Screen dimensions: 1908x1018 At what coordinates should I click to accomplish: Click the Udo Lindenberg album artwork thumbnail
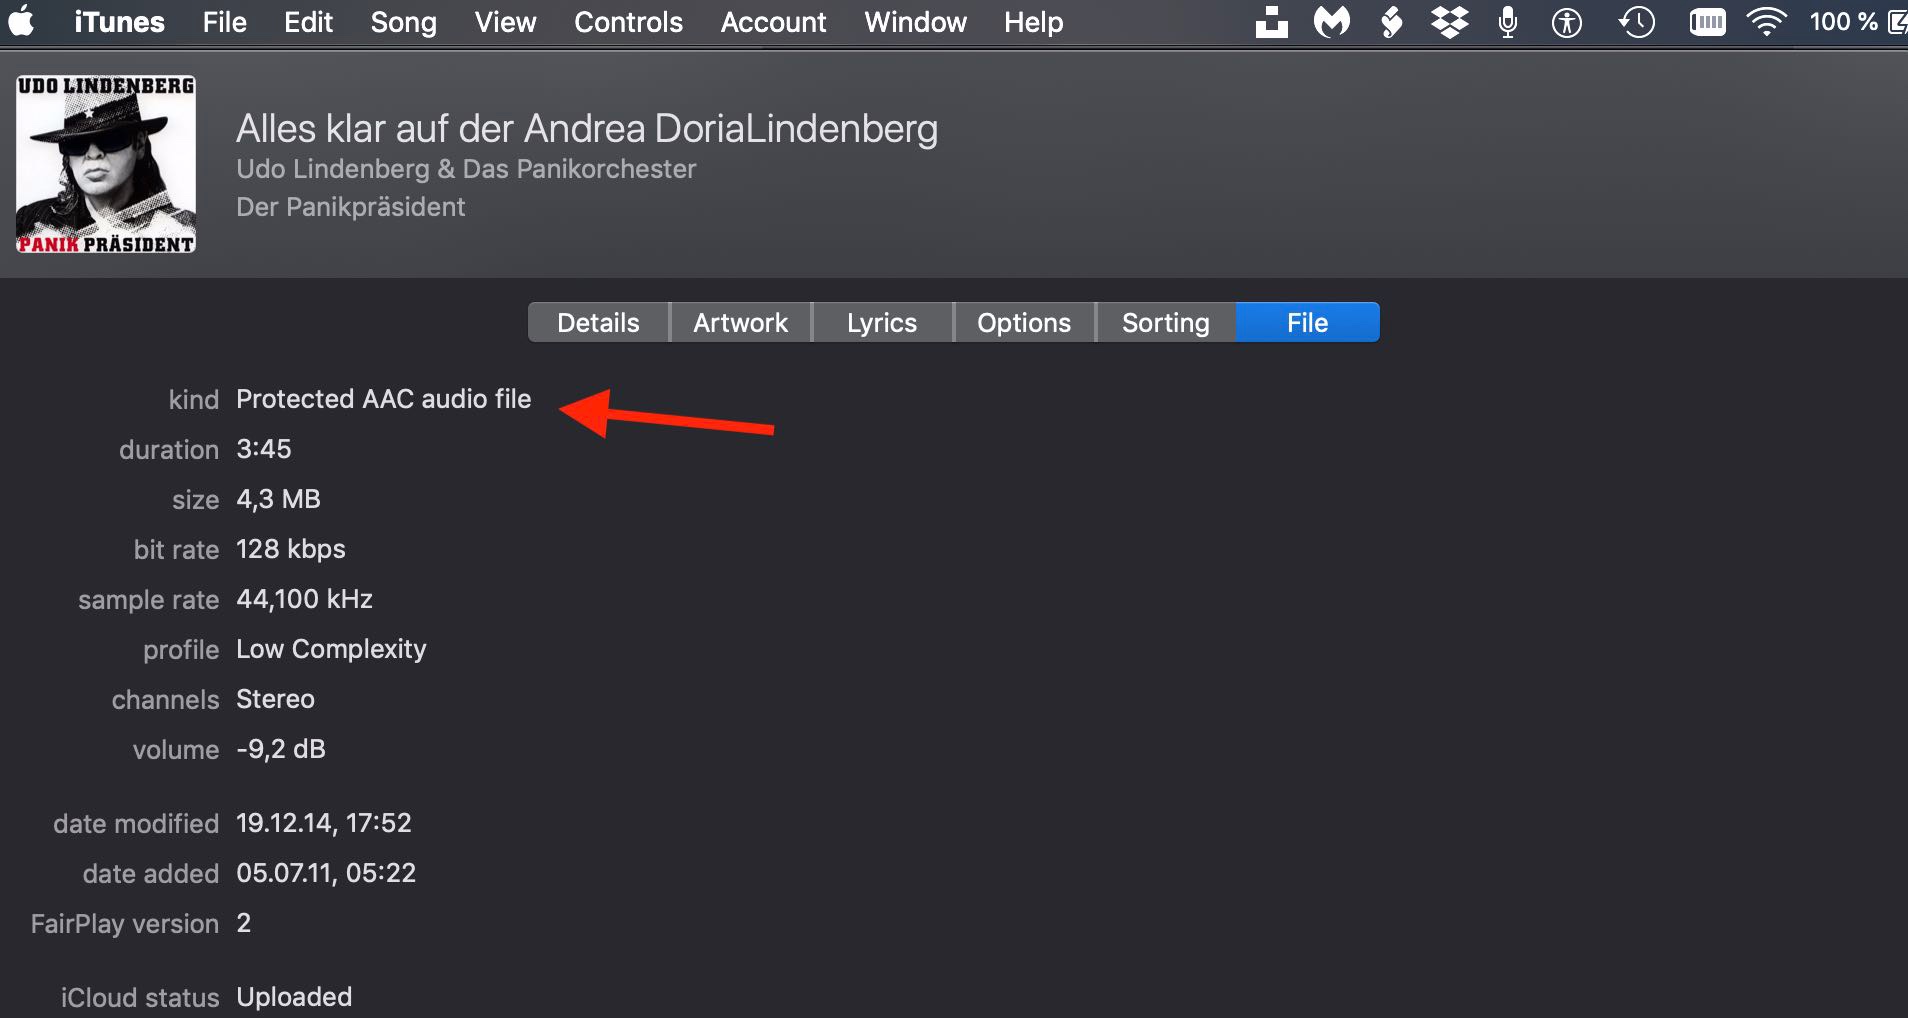pos(106,164)
